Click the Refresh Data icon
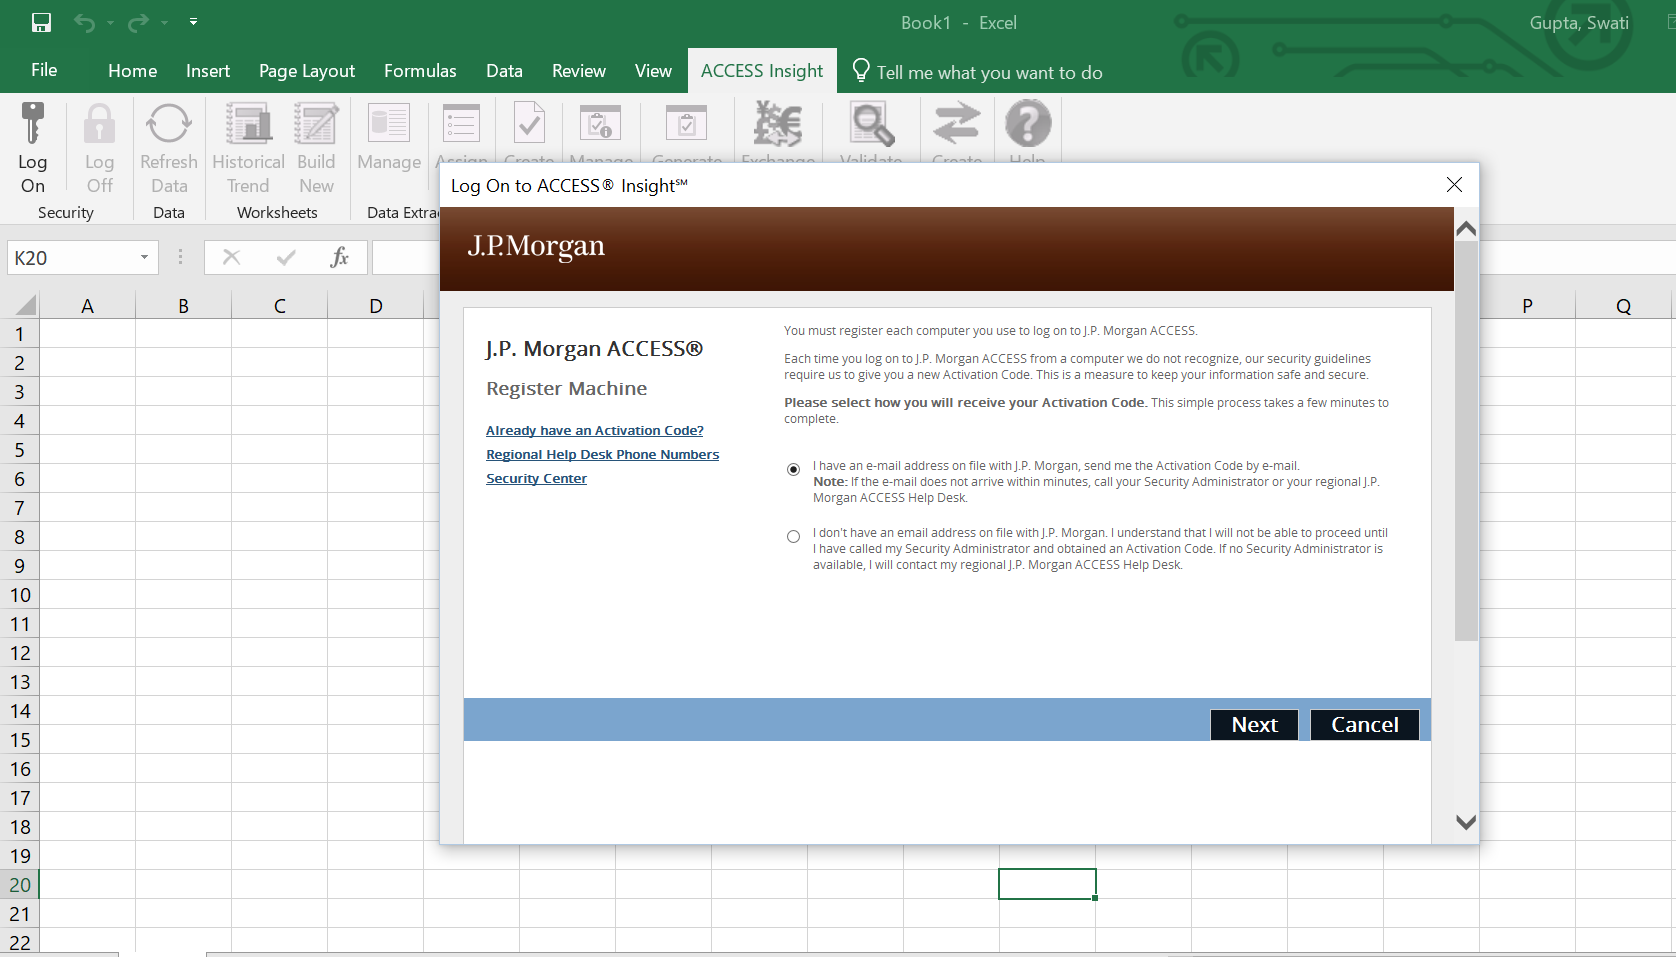Image resolution: width=1676 pixels, height=957 pixels. (x=168, y=124)
